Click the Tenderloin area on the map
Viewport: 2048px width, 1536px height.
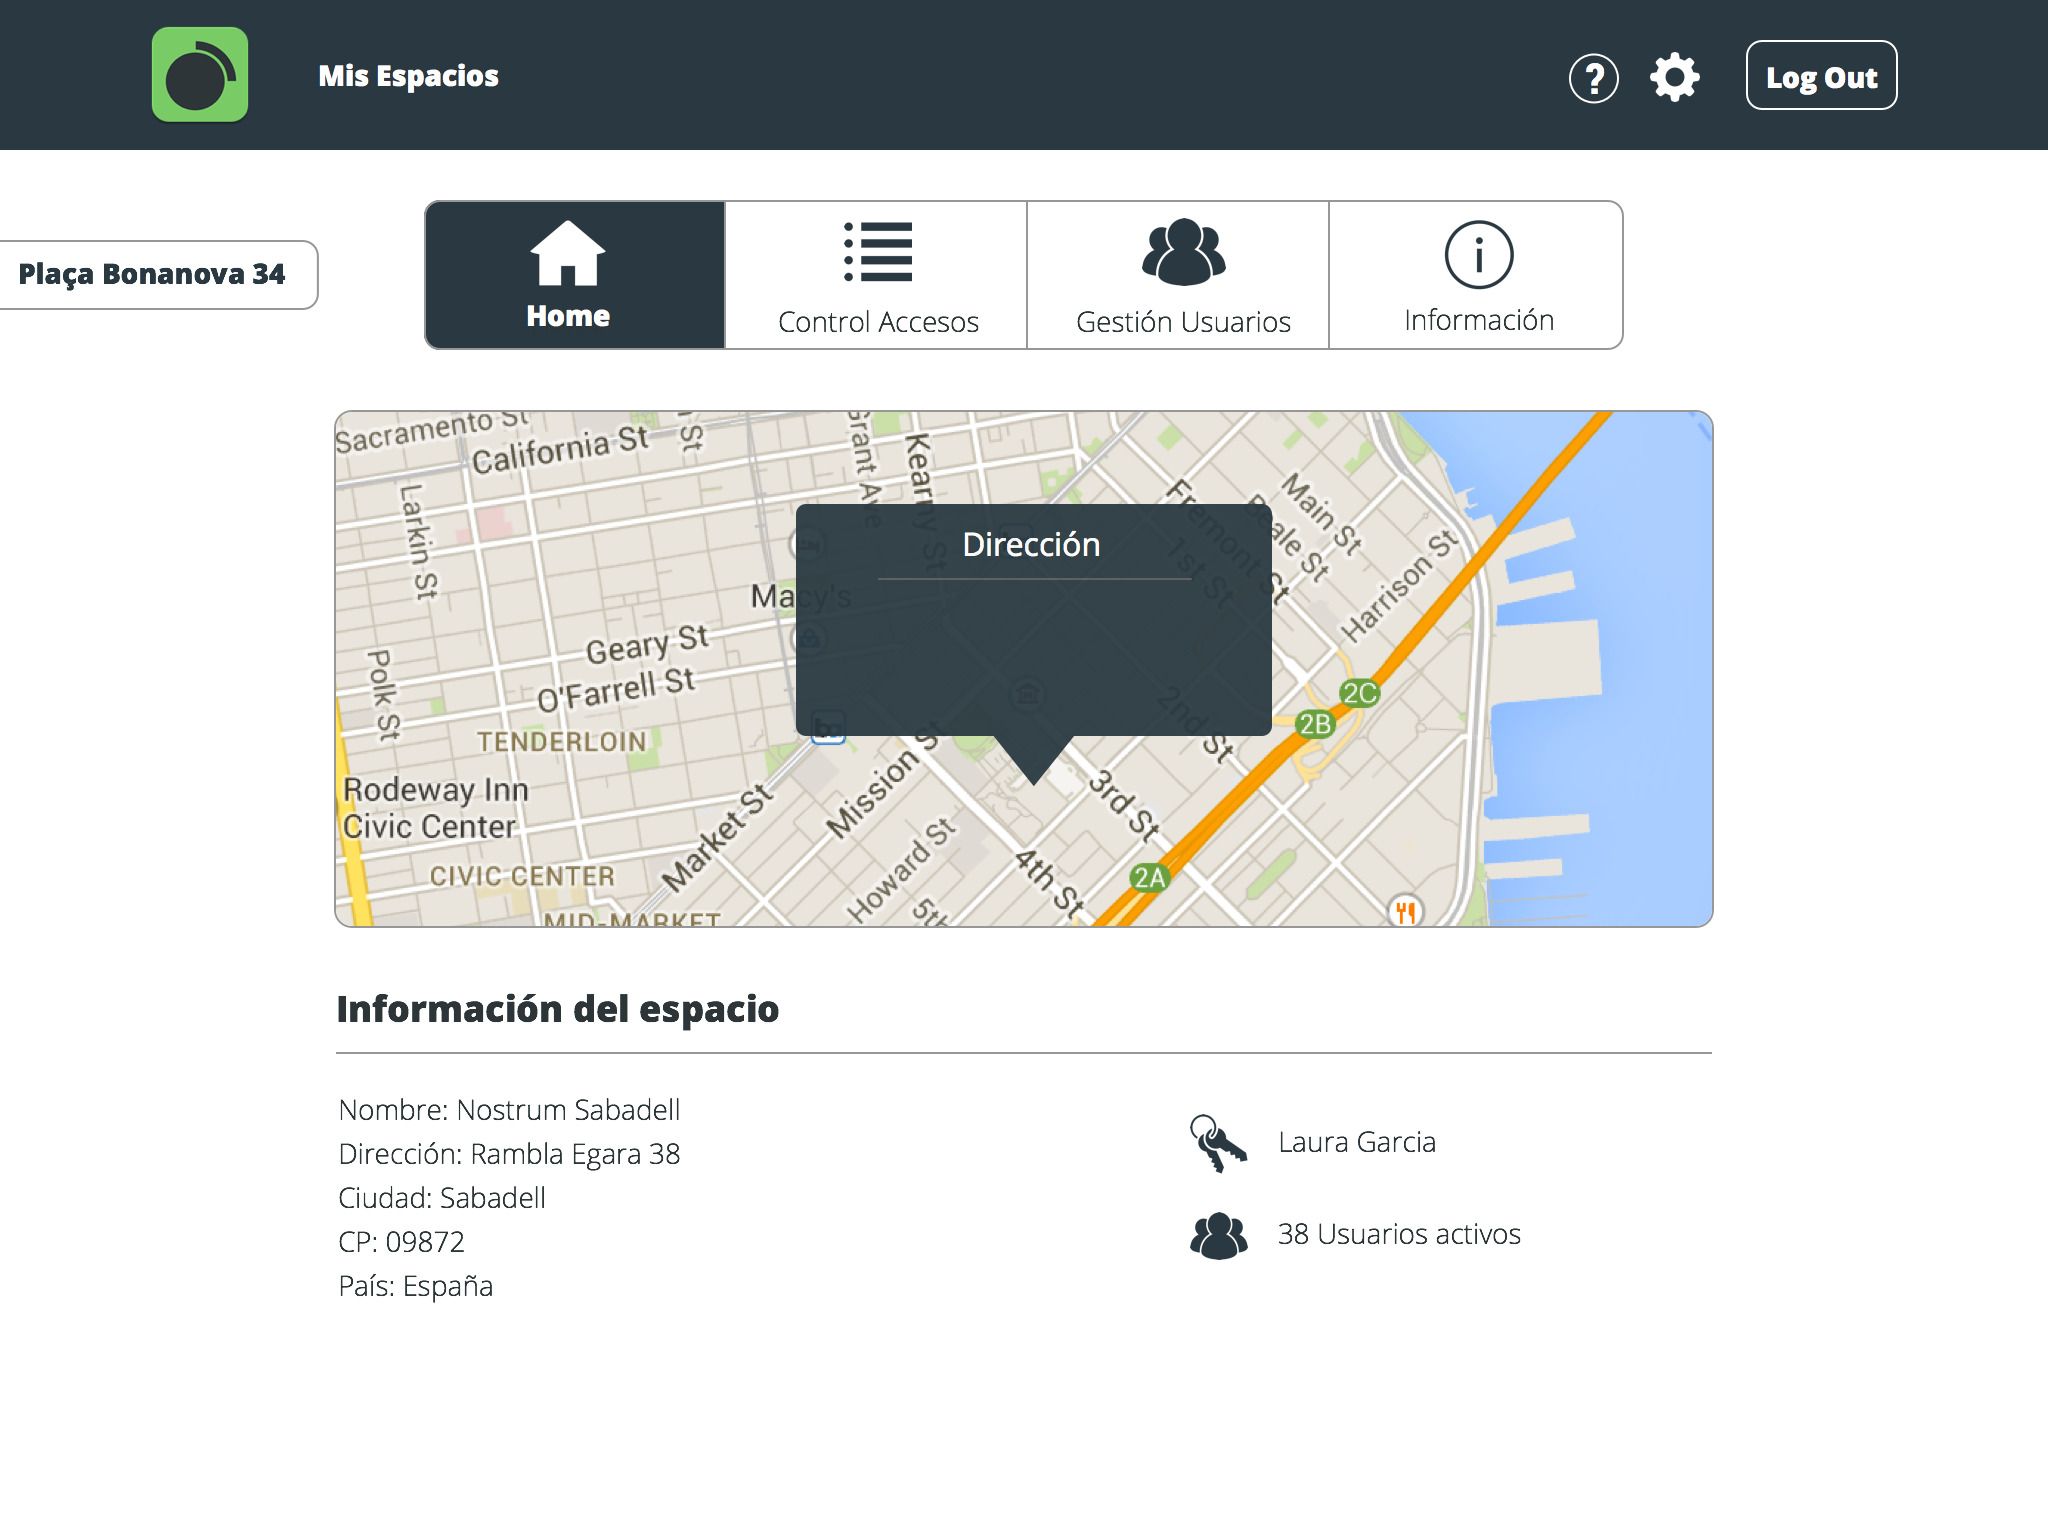560,742
